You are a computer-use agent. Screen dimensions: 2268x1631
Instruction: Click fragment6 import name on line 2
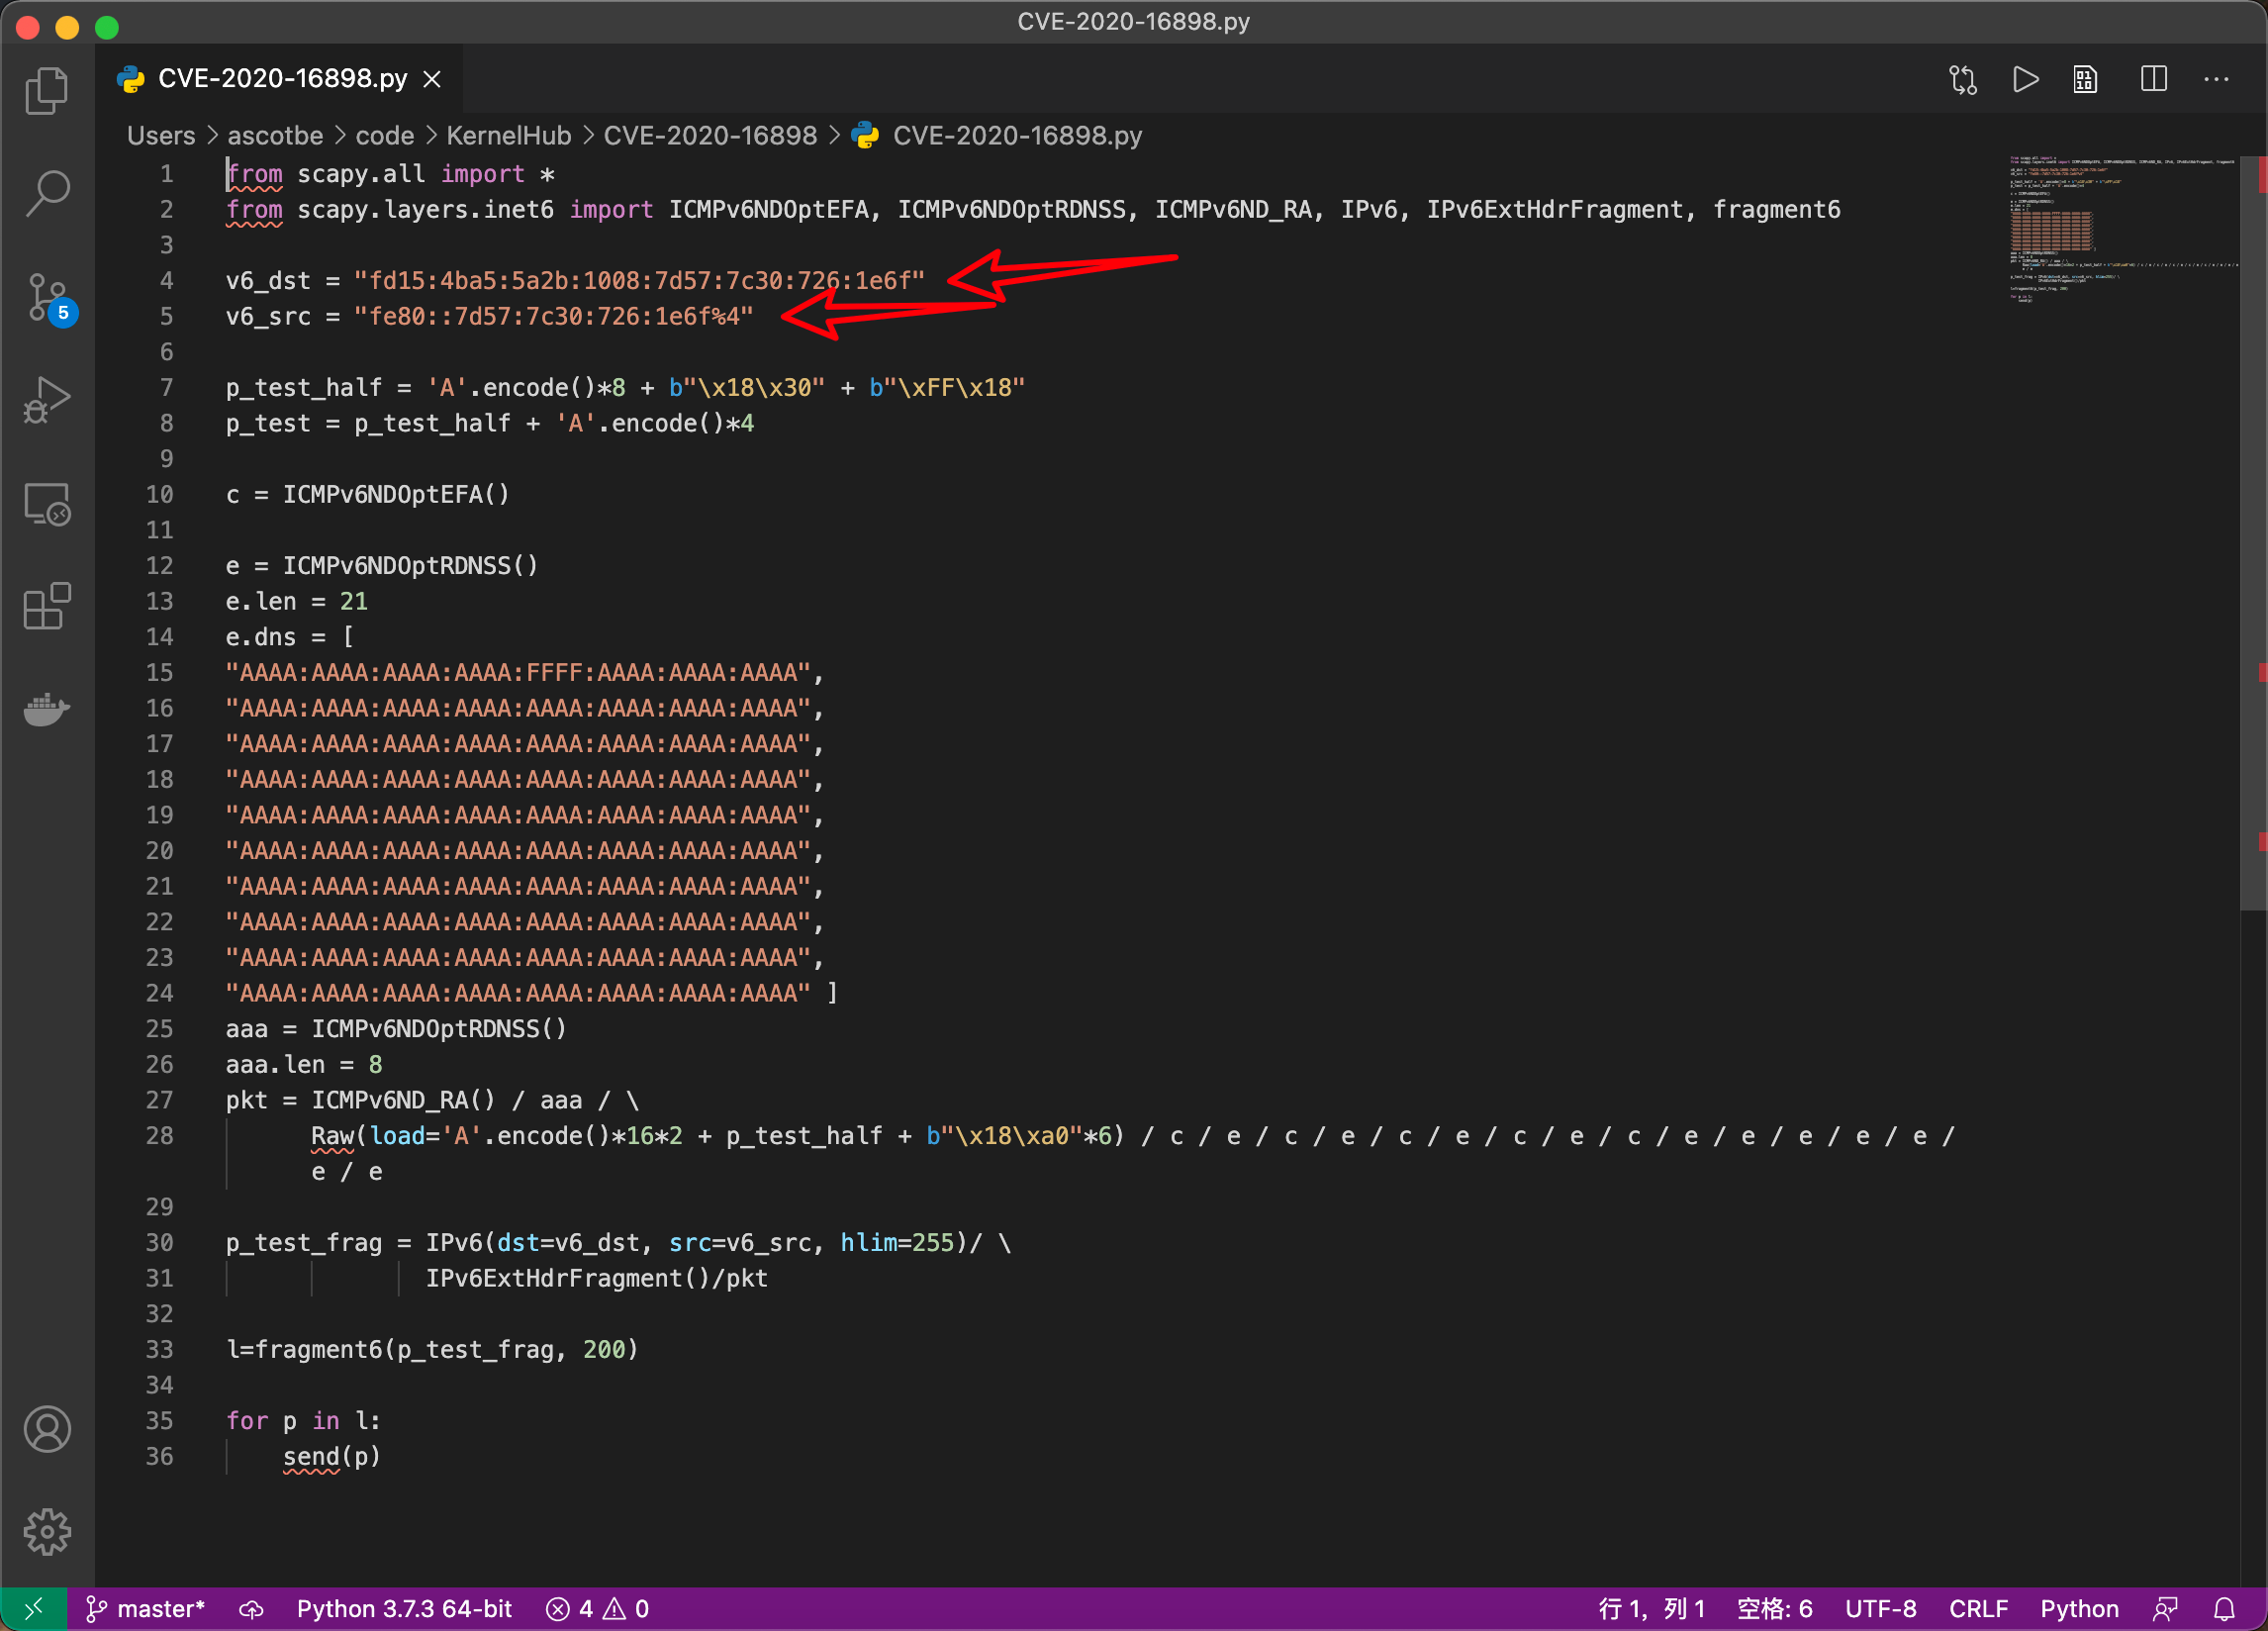(1776, 210)
